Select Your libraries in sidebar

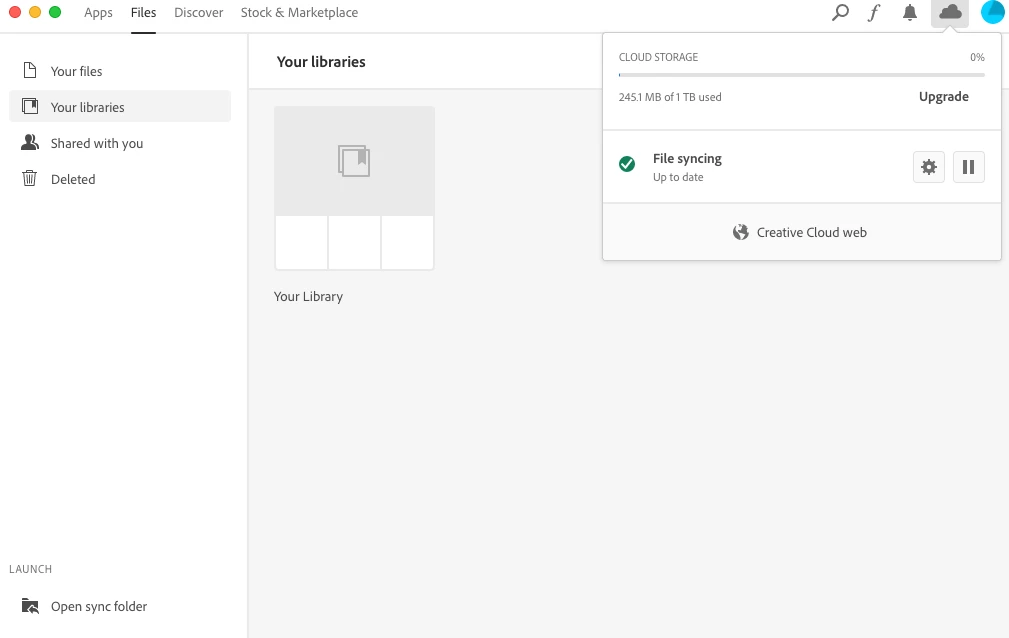[120, 106]
